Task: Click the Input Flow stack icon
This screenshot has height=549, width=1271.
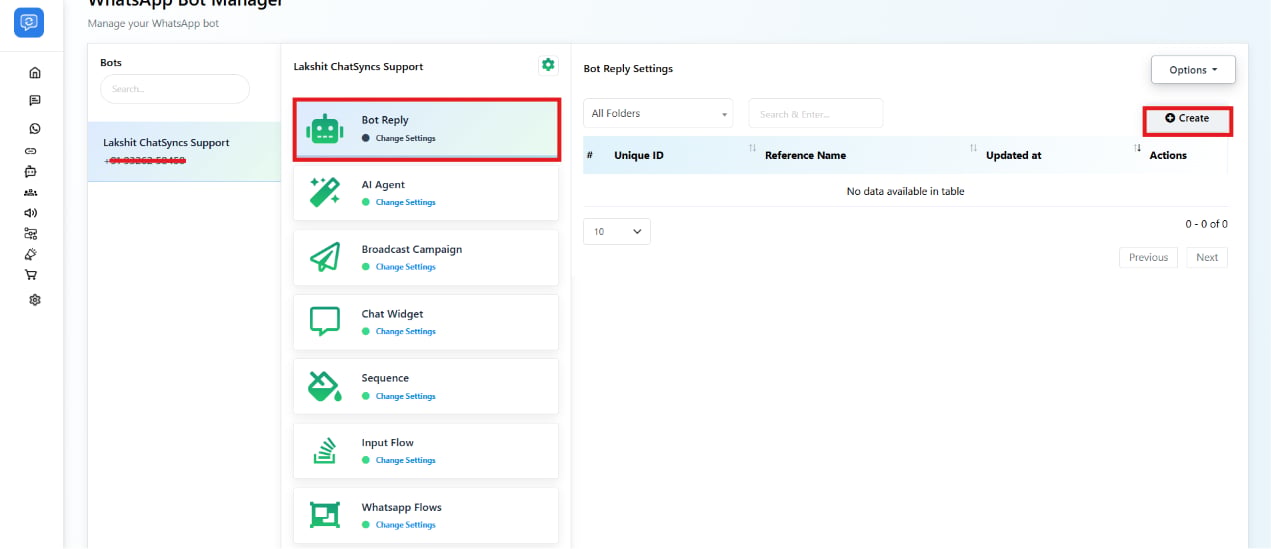Action: pyautogui.click(x=324, y=450)
